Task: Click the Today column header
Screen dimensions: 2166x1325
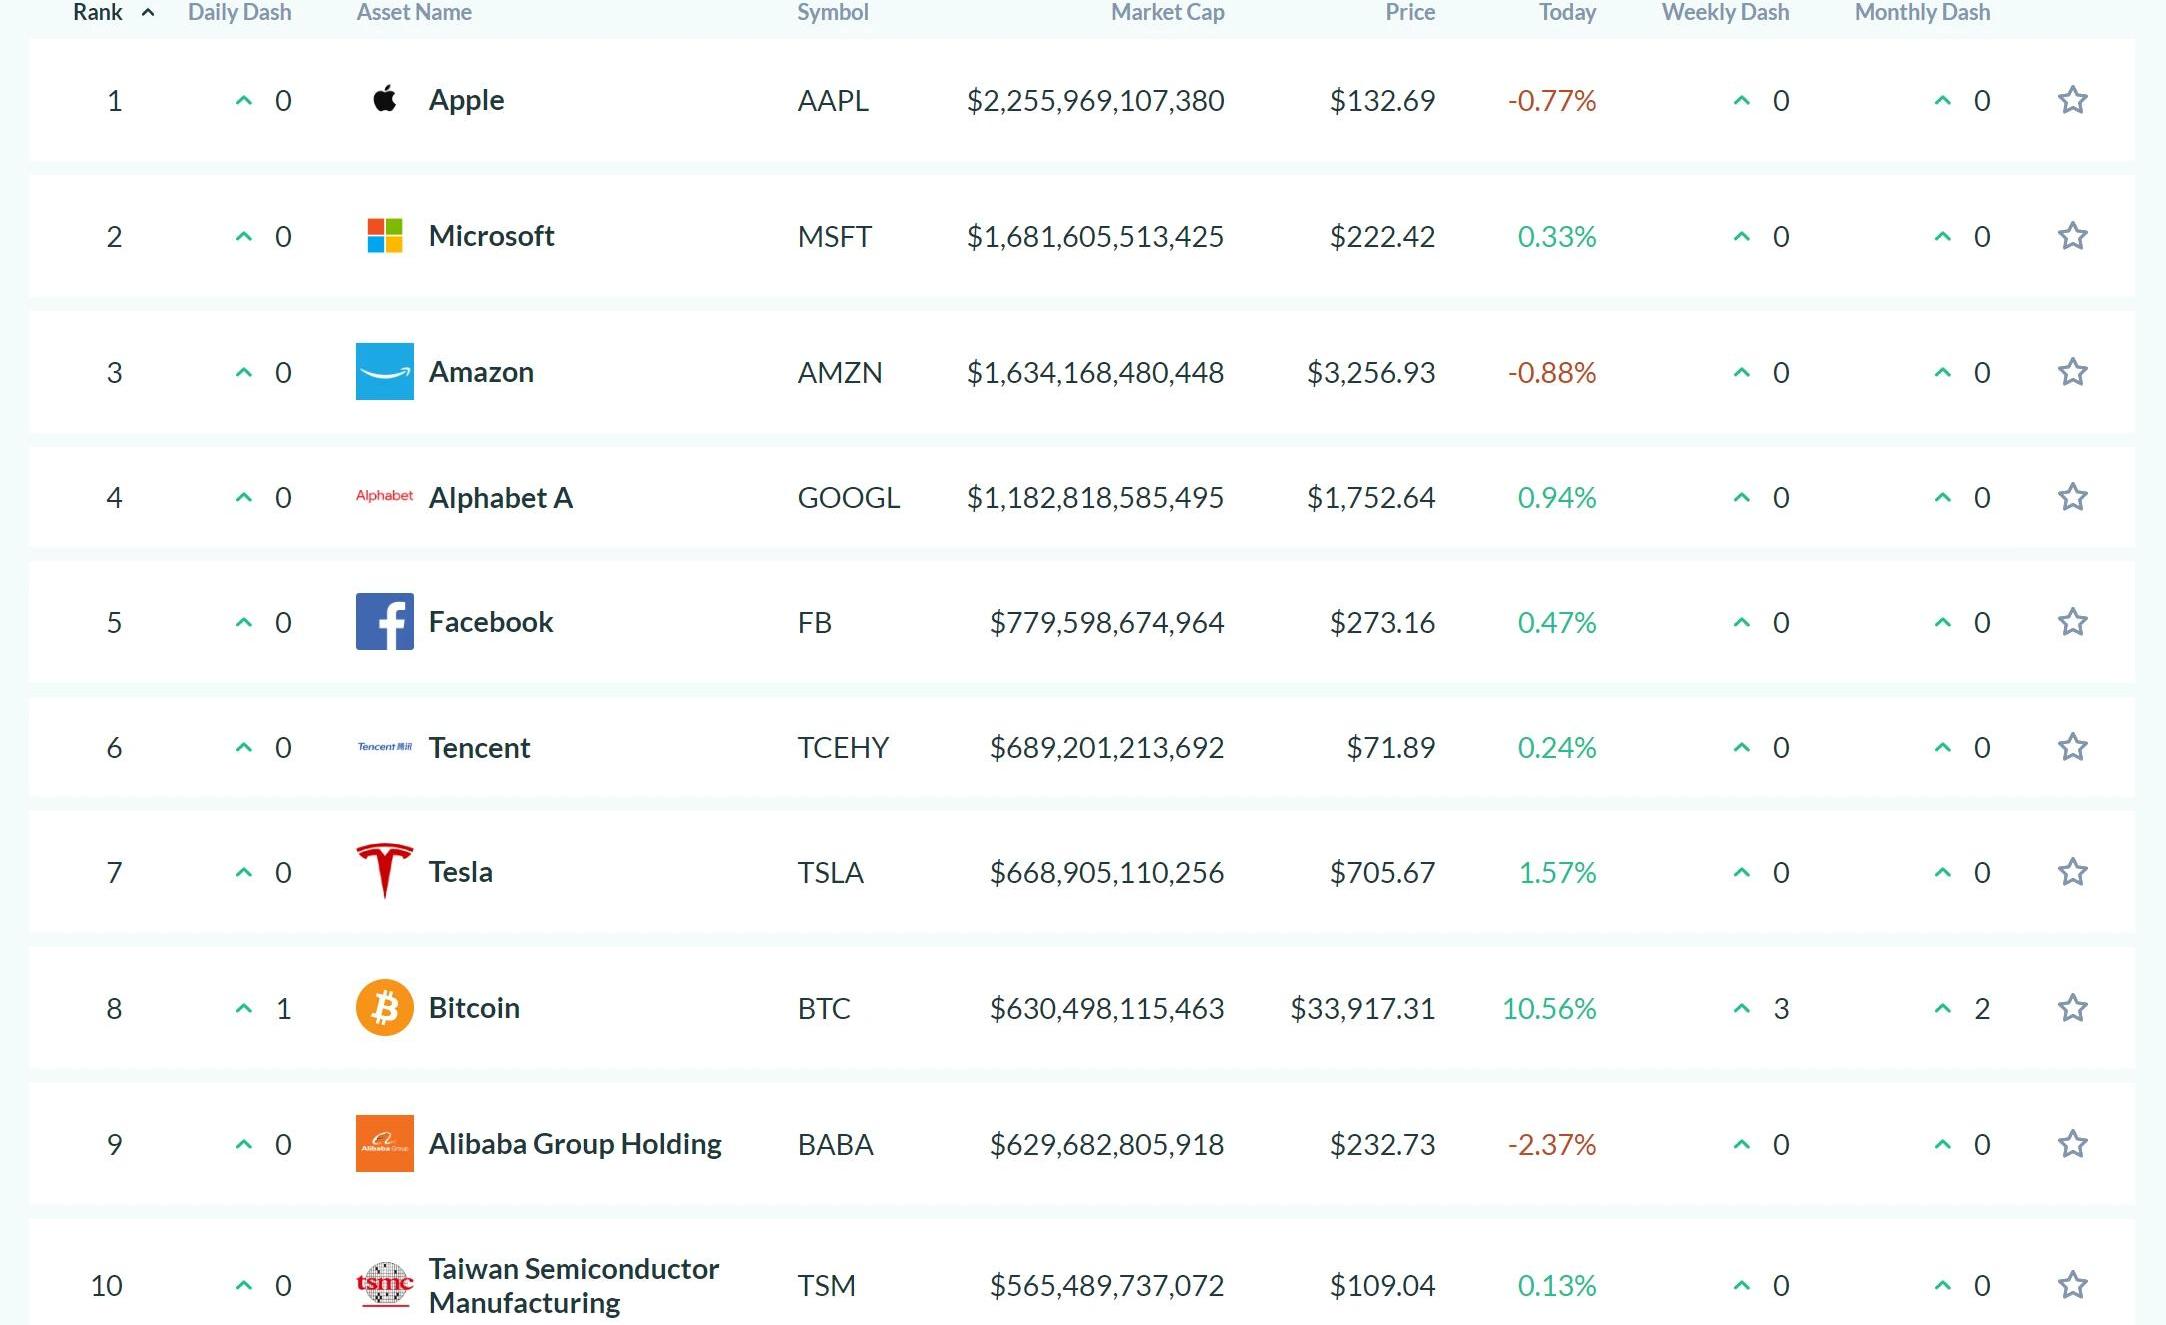Action: click(1566, 13)
